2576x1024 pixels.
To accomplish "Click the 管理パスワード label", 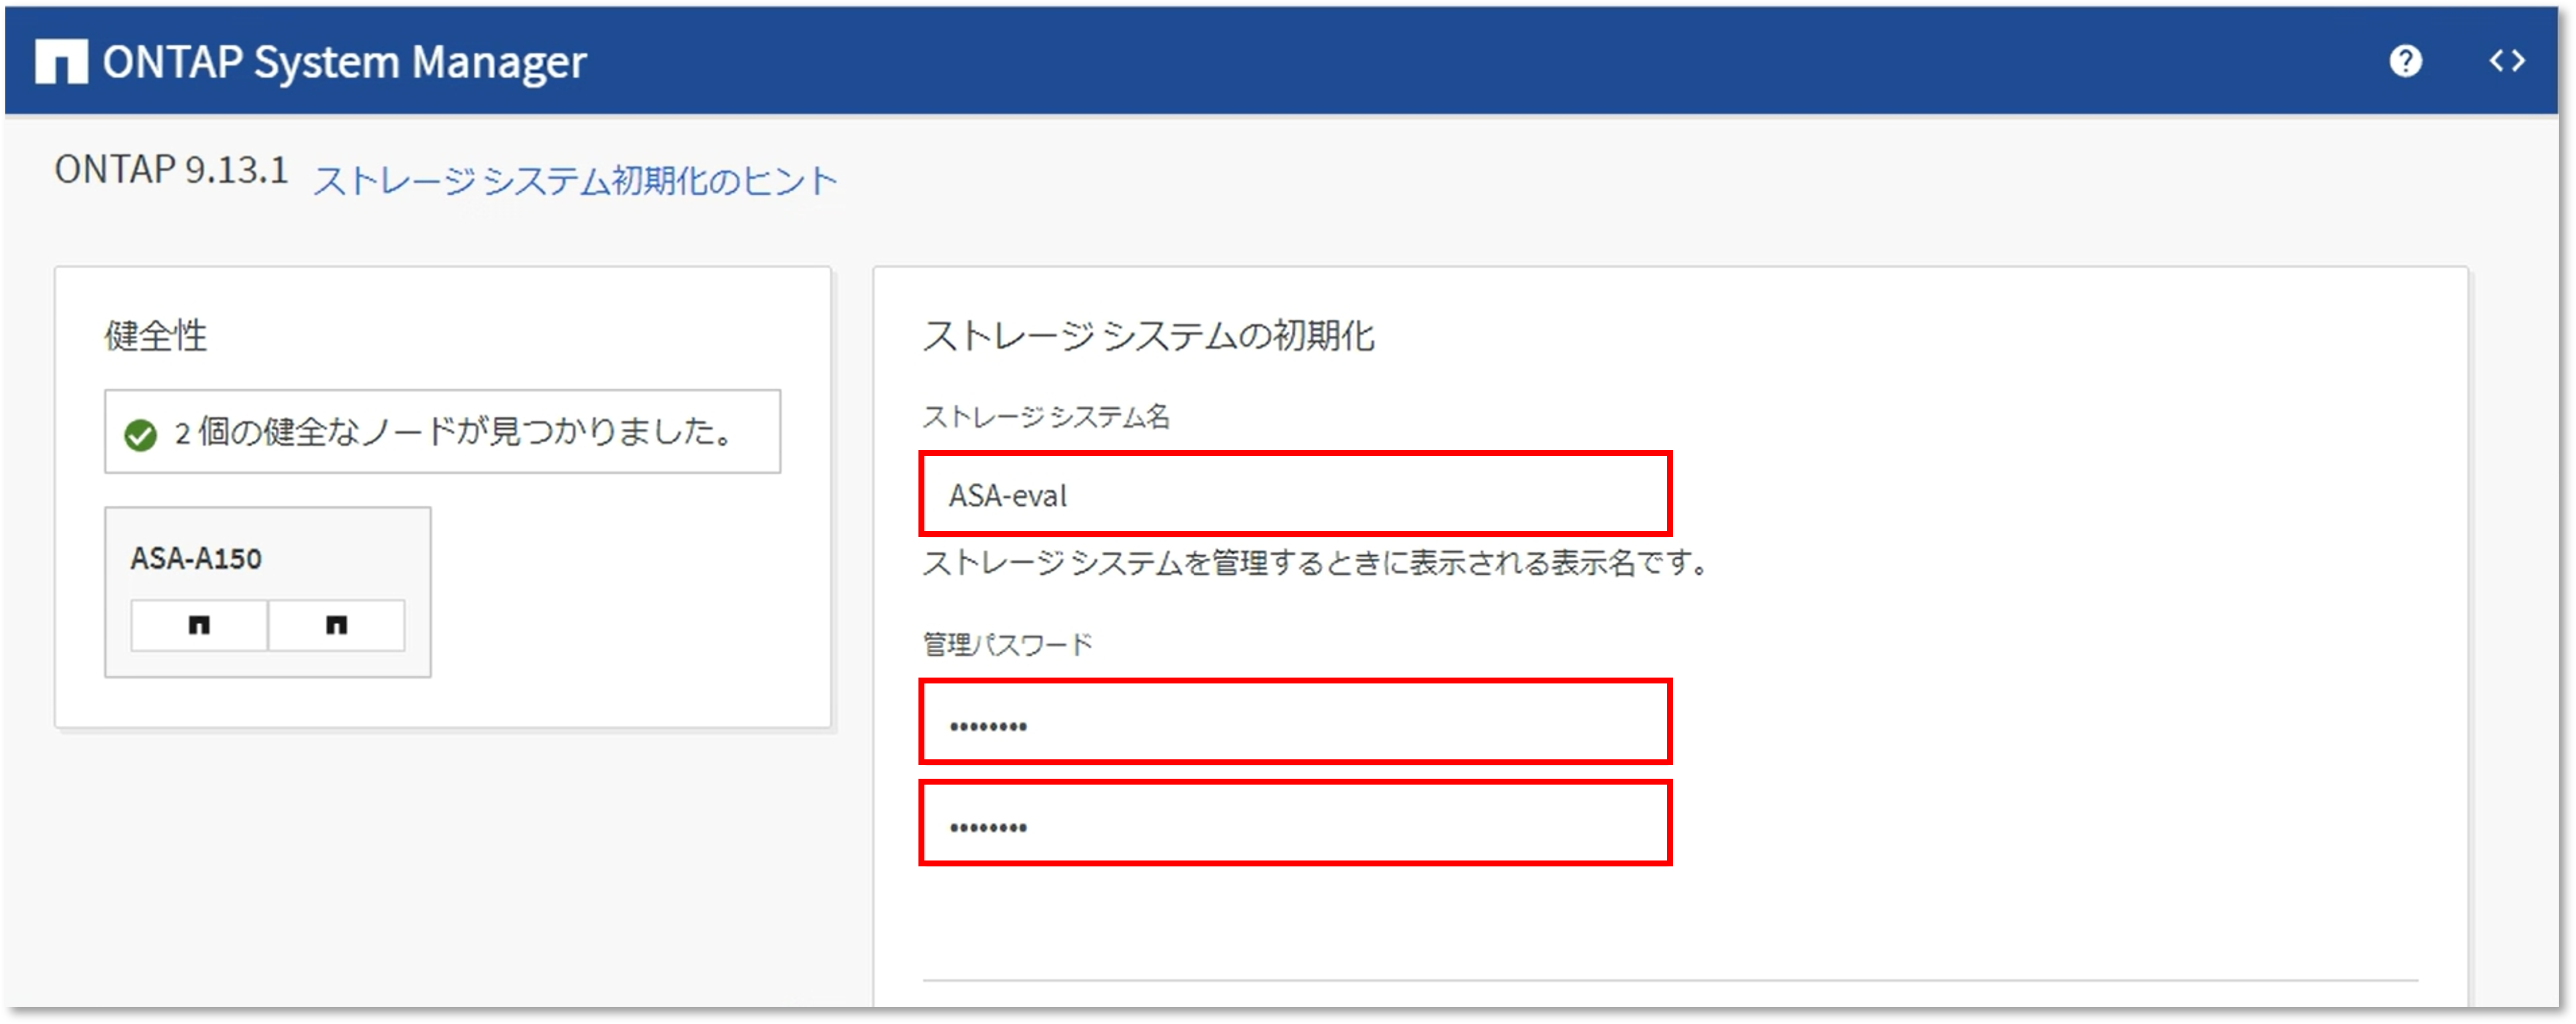I will (1007, 644).
